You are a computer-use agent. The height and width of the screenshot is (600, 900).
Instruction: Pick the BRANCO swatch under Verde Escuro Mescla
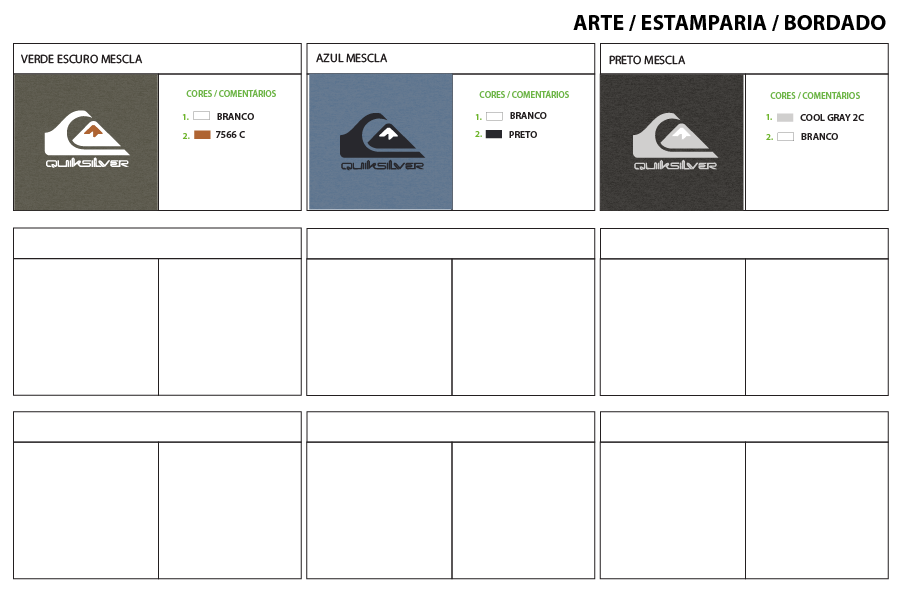click(201, 116)
